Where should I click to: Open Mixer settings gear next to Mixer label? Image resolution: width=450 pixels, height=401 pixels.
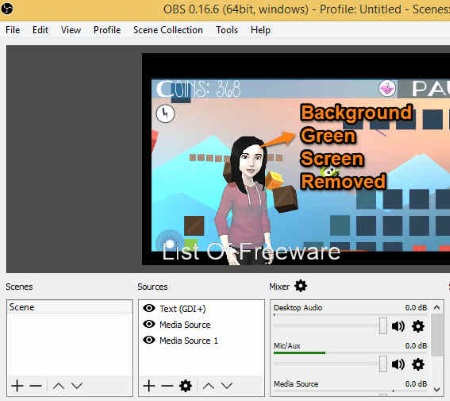[301, 286]
